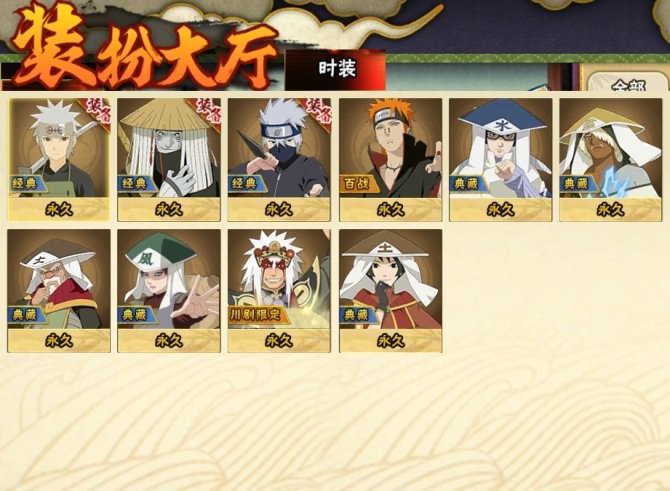Click the 川剧限定 label on Jiraiya card

click(x=258, y=315)
